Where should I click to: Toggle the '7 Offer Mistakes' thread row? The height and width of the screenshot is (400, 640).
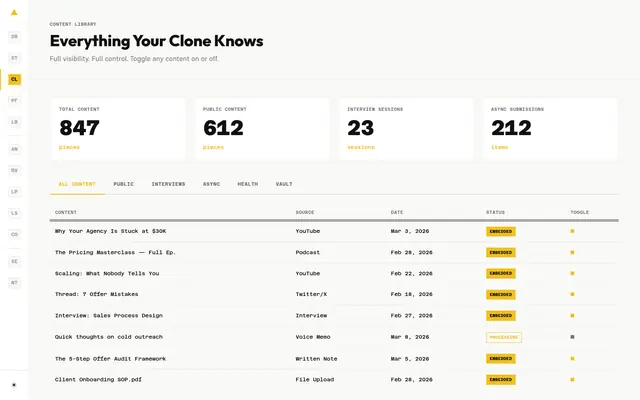pos(572,294)
